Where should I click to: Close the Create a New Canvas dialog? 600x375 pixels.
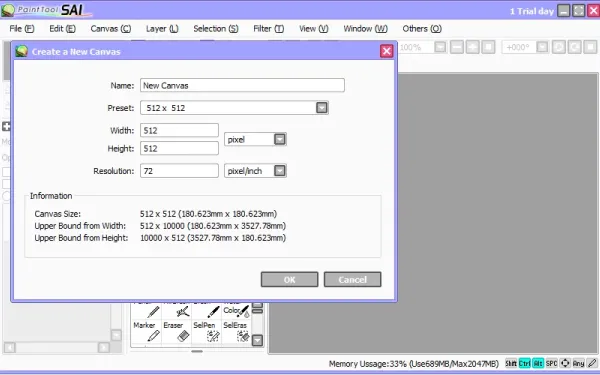click(x=386, y=51)
